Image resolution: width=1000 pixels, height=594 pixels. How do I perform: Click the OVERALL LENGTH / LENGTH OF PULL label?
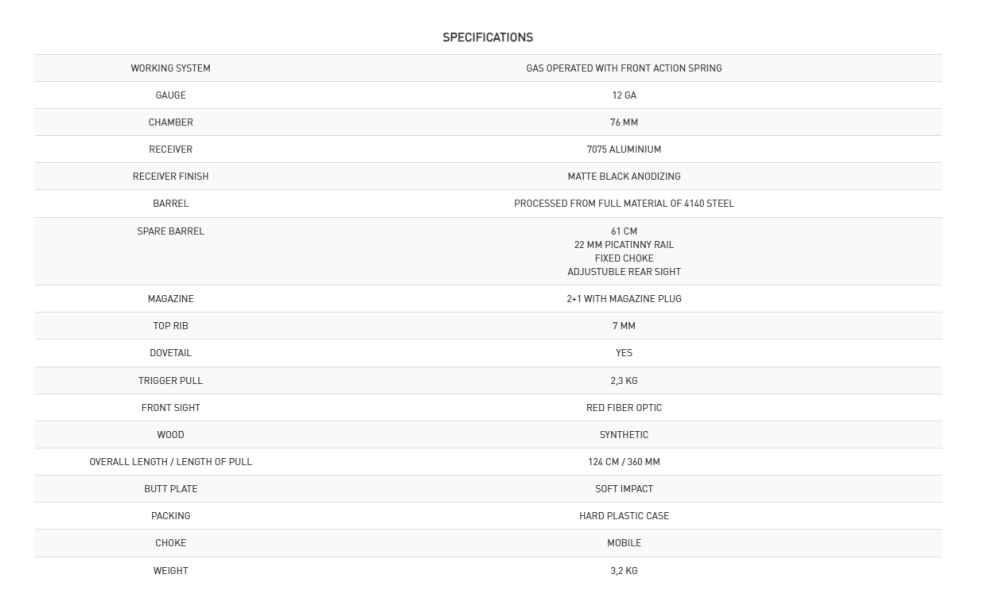[x=171, y=461]
